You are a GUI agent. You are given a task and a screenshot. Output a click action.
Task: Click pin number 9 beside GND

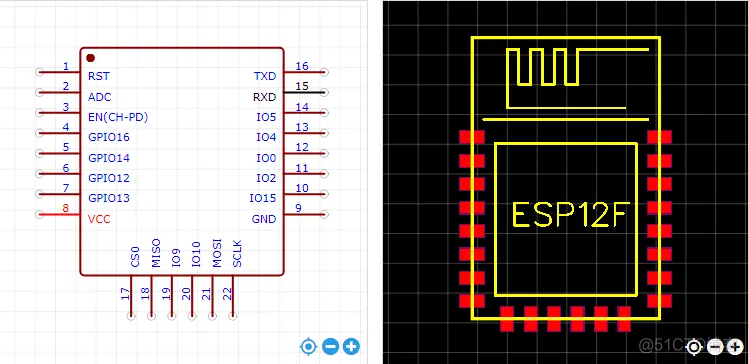pyautogui.click(x=298, y=208)
